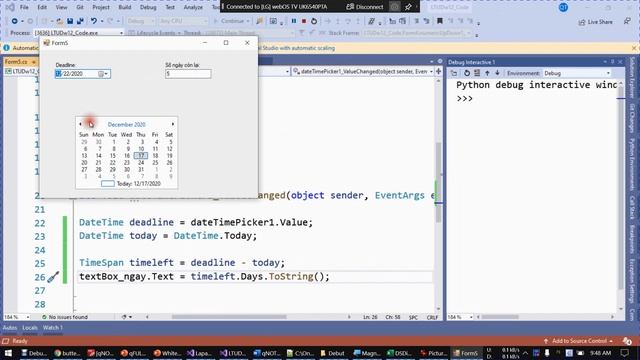Stop debugging with the red square
Viewport: 640px width, 360px height.
[304, 21]
